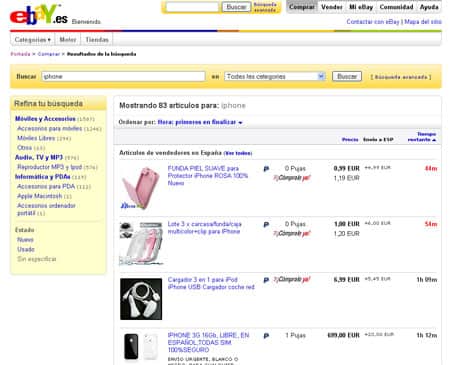The height and width of the screenshot is (365, 450).
Task: Filter results by Nuevo condition
Action: (x=25, y=240)
